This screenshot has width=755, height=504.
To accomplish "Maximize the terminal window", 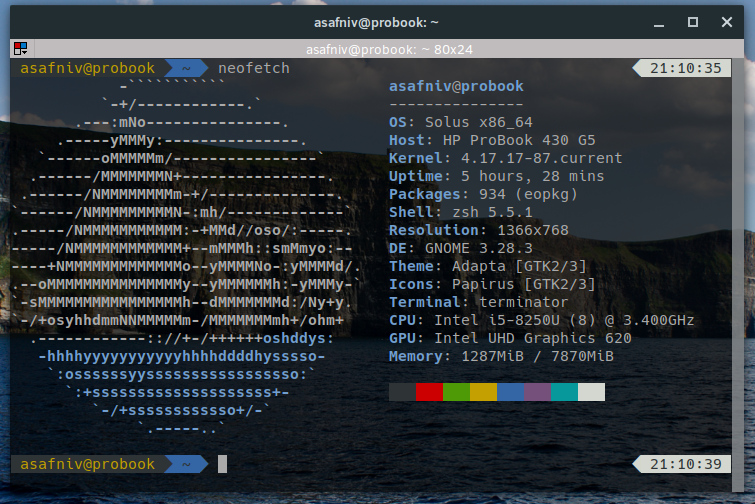I will point(693,22).
